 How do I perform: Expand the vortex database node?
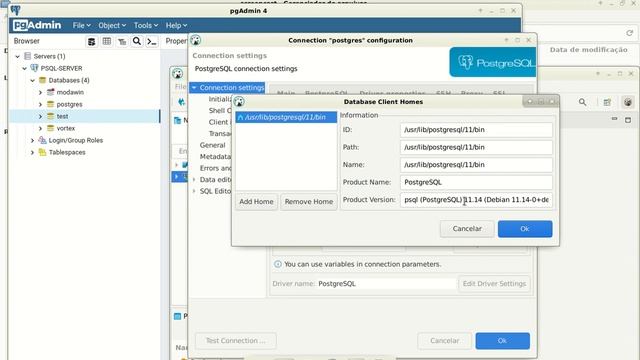[x=40, y=128]
